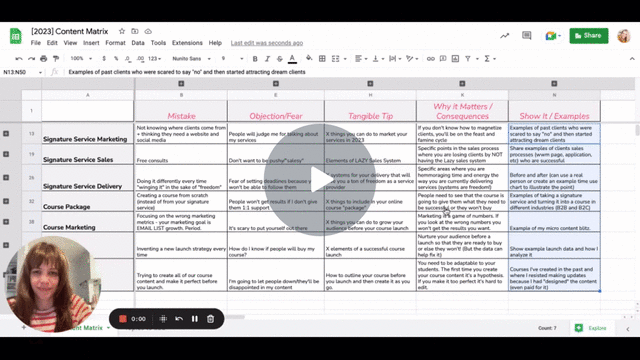Viewport: 640px width, 360px height.
Task: Select the paint format tool
Action: click(56, 59)
